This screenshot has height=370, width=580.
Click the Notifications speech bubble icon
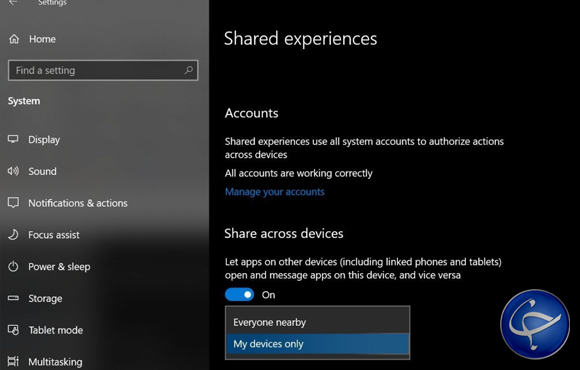pos(13,203)
